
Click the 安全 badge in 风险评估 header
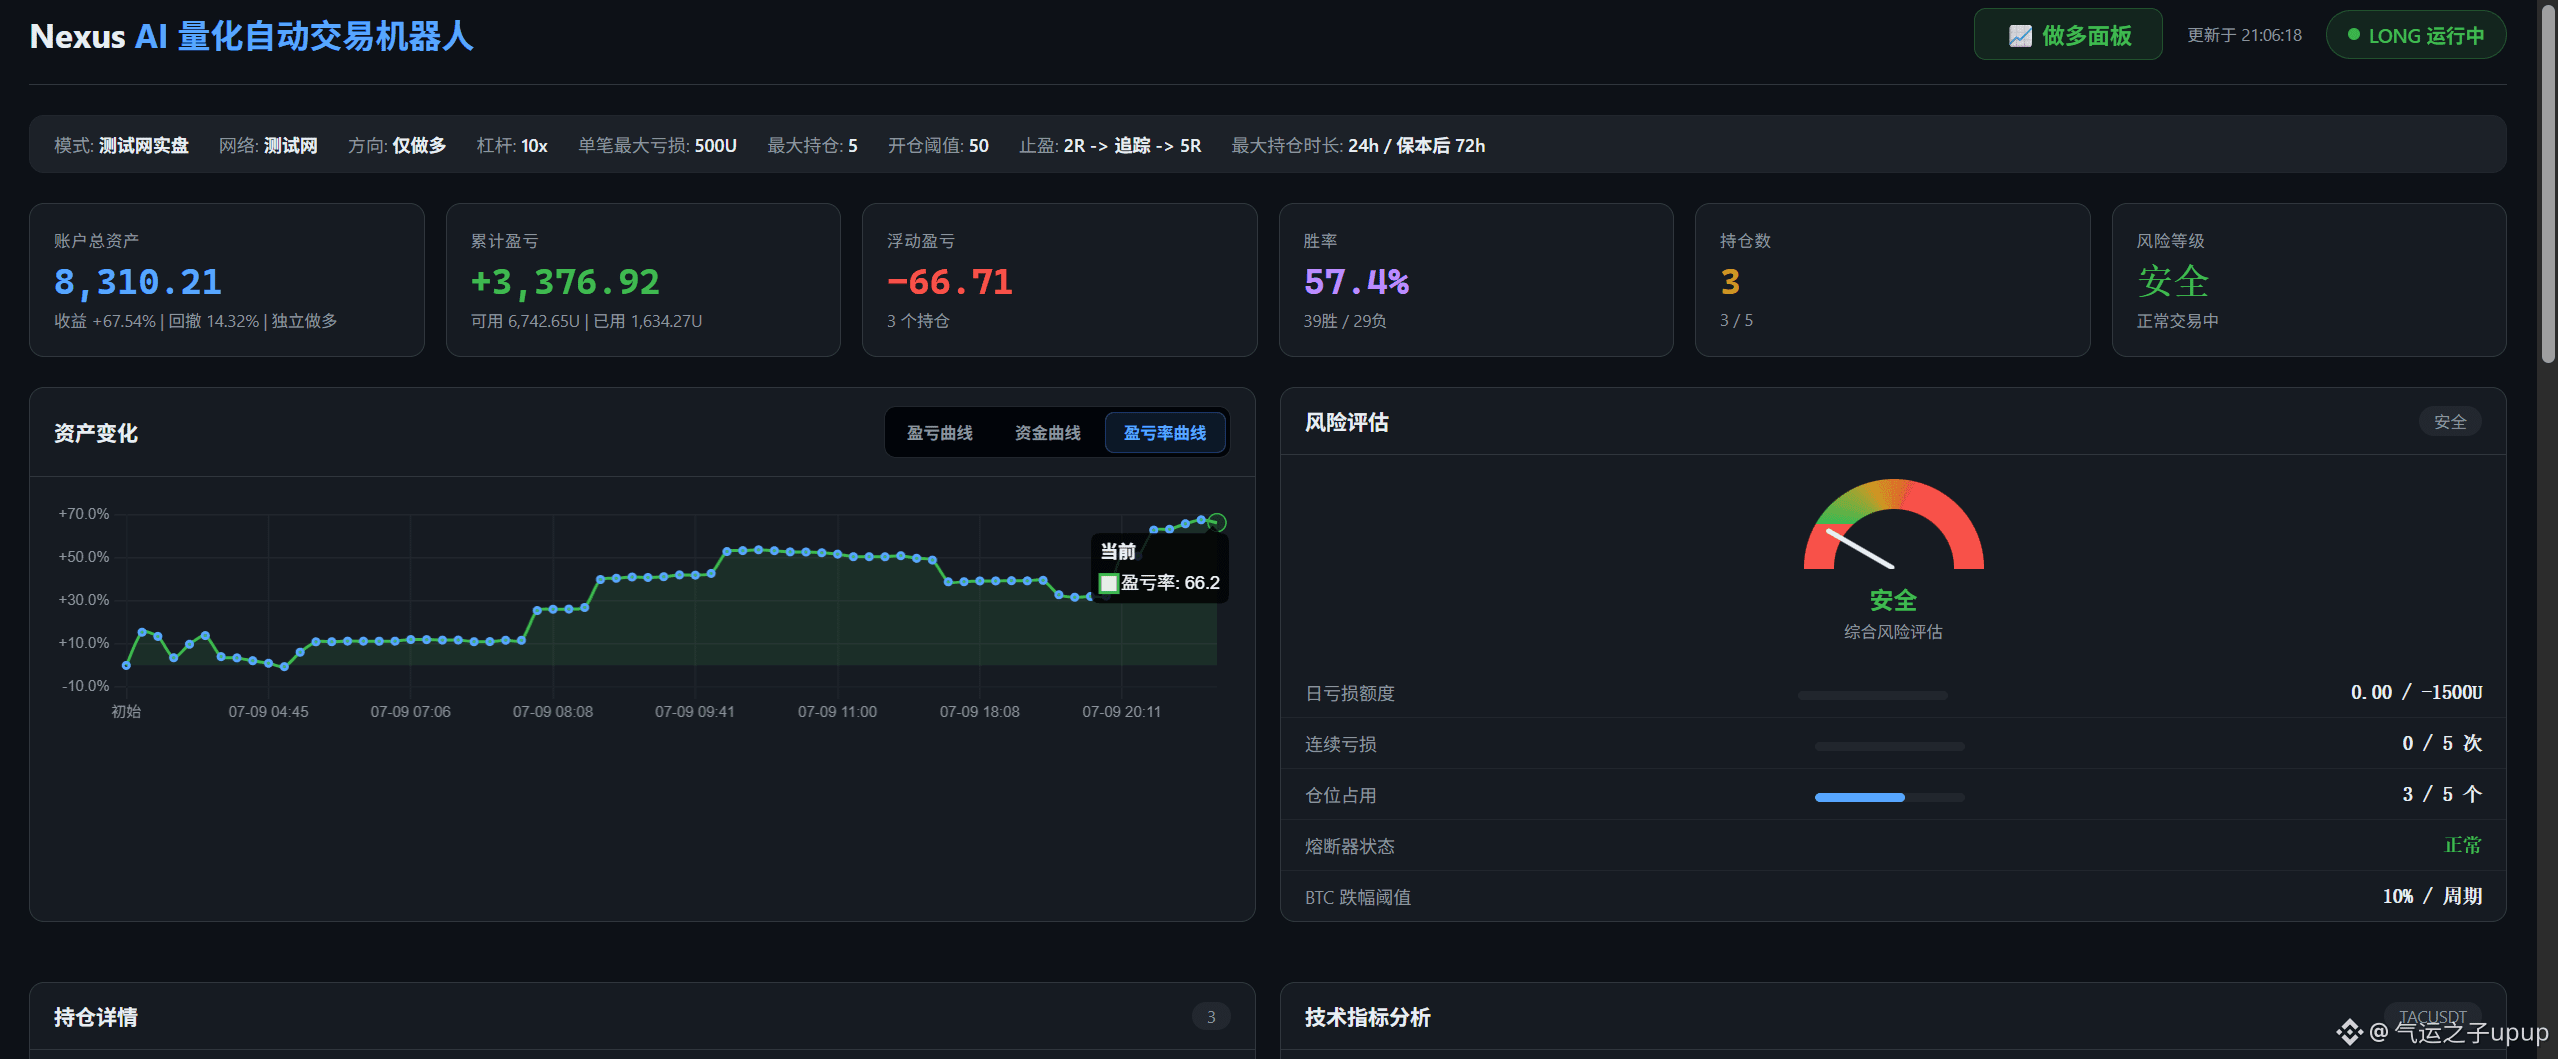(x=2450, y=422)
